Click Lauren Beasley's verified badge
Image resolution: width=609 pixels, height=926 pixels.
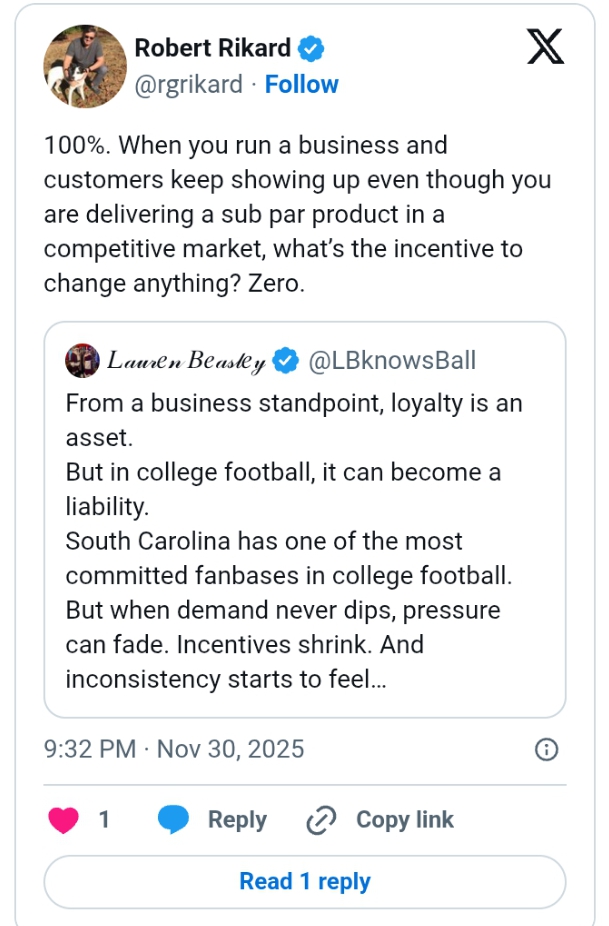286,361
